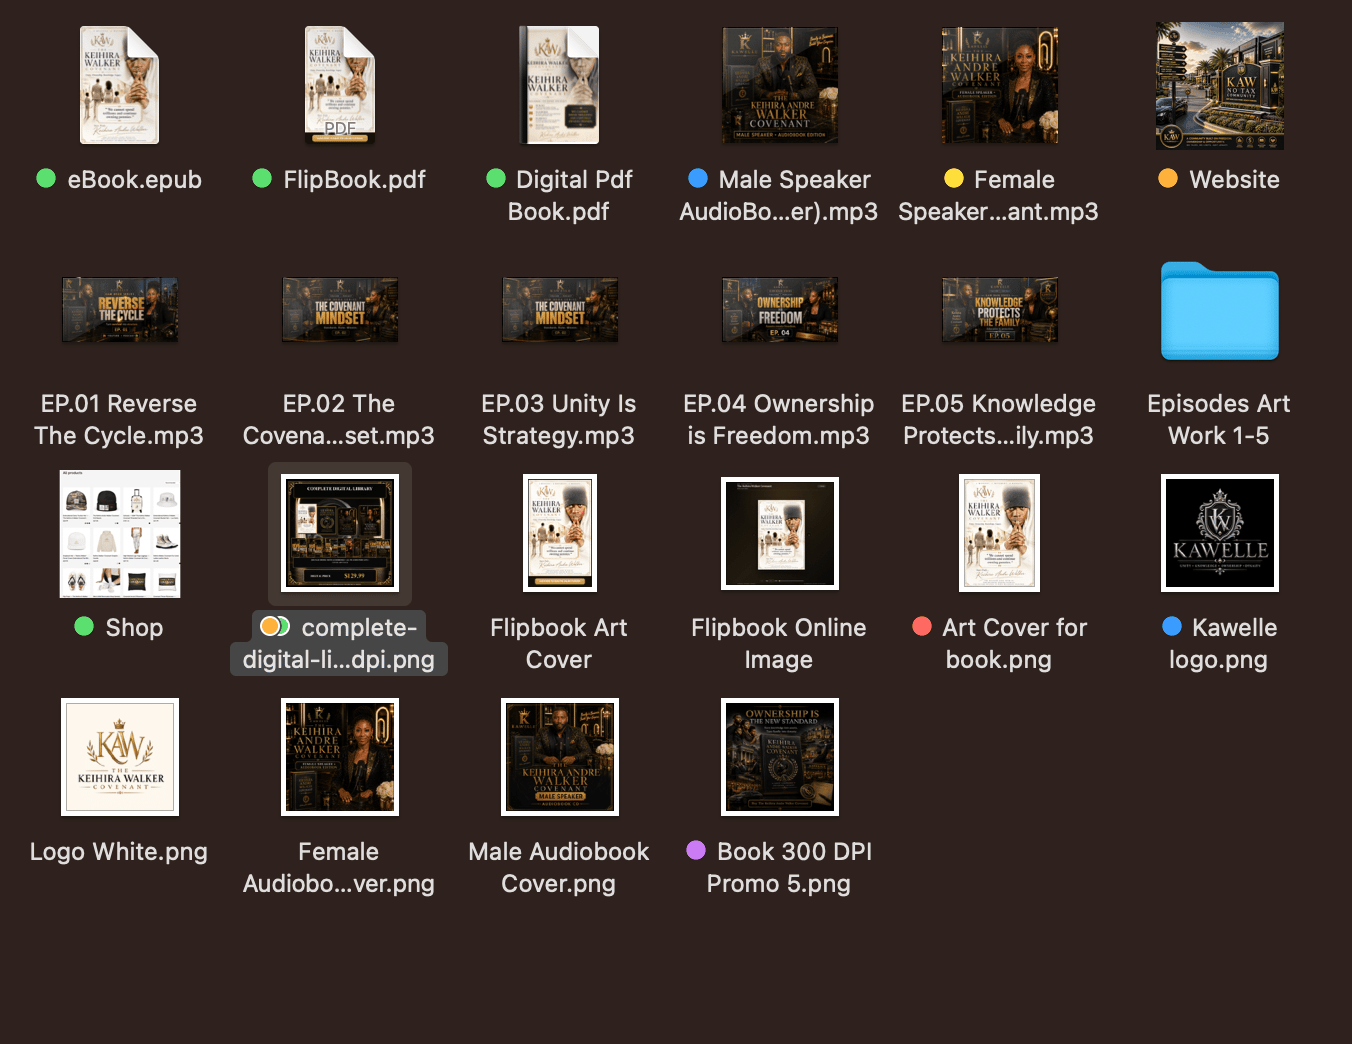Click the yellow tag dot beside Female Speaker

(954, 178)
